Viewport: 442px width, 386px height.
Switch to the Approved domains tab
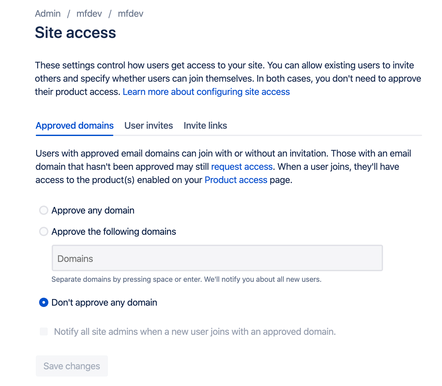coord(74,126)
